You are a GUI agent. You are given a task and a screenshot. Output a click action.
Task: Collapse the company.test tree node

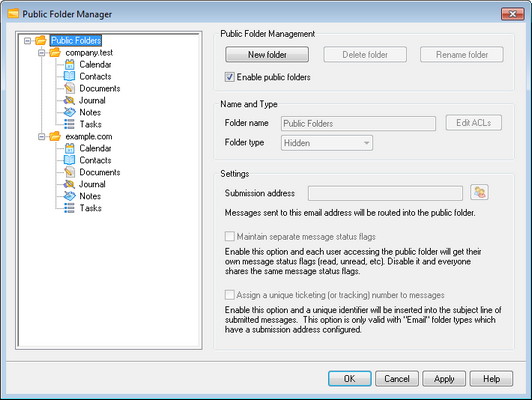(41, 53)
